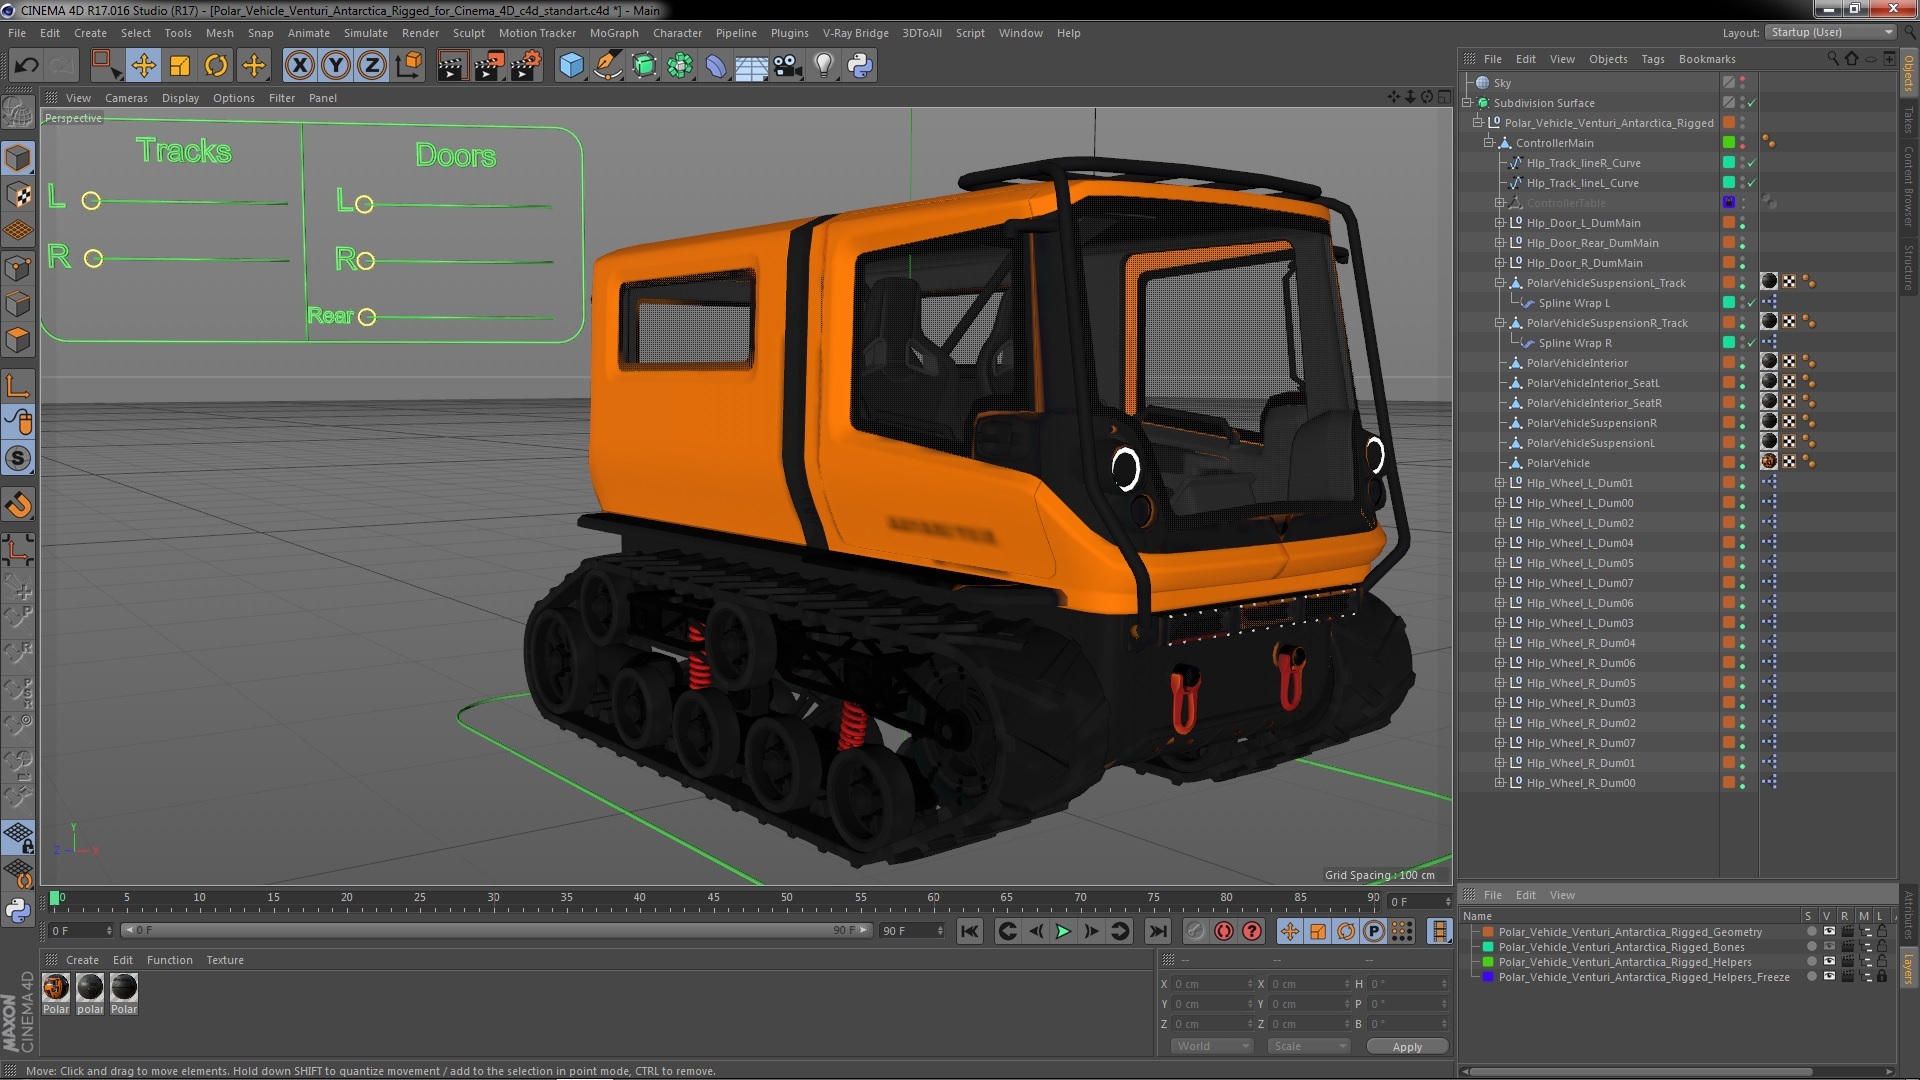The image size is (1920, 1080).
Task: Expand Hlp_Door_L_DumMain in object tree
Action: point(1500,223)
